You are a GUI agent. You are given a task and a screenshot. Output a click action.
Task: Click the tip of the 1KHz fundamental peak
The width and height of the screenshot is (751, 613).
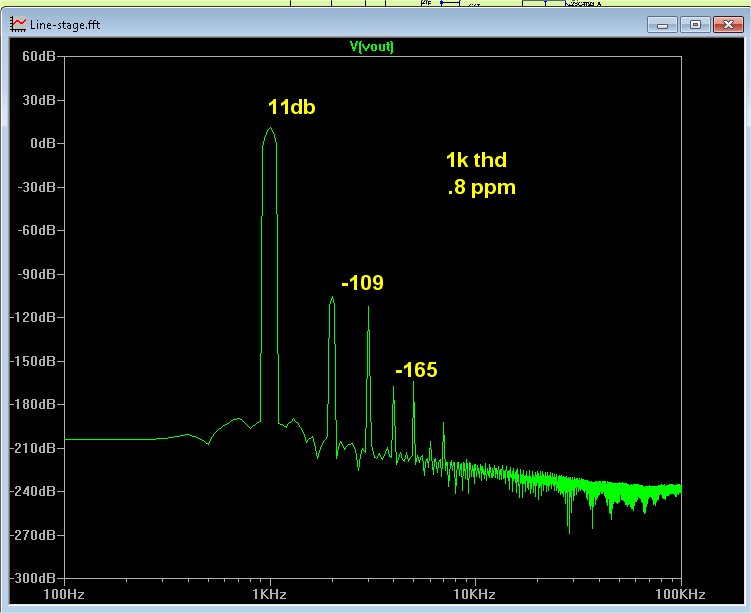tap(270, 128)
